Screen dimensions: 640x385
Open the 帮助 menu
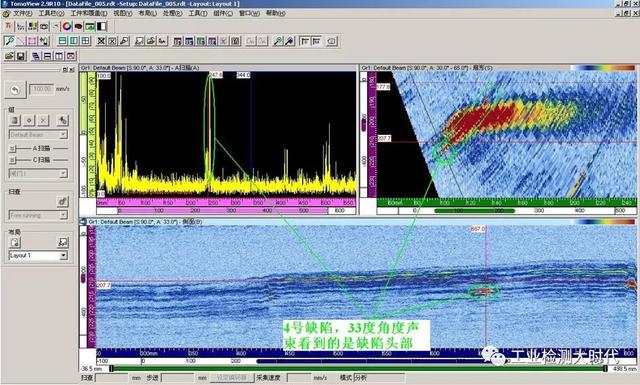point(276,13)
